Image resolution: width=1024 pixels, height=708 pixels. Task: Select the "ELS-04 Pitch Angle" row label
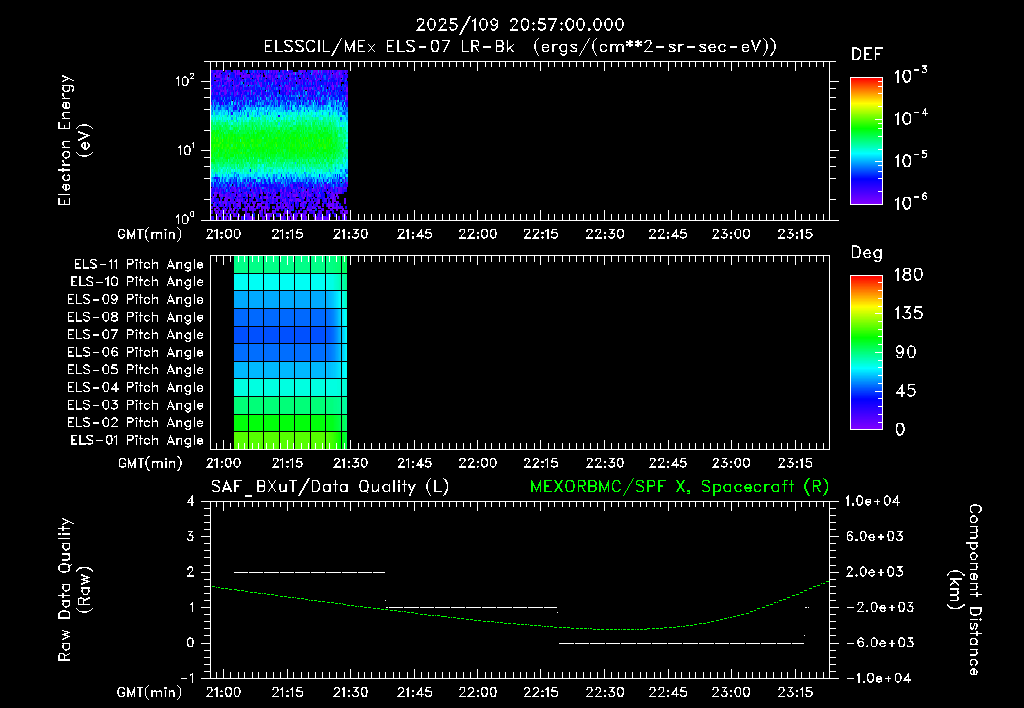click(135, 387)
